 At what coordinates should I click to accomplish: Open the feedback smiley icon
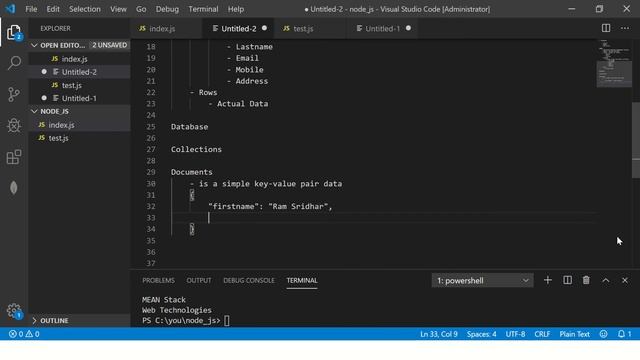coord(603,334)
